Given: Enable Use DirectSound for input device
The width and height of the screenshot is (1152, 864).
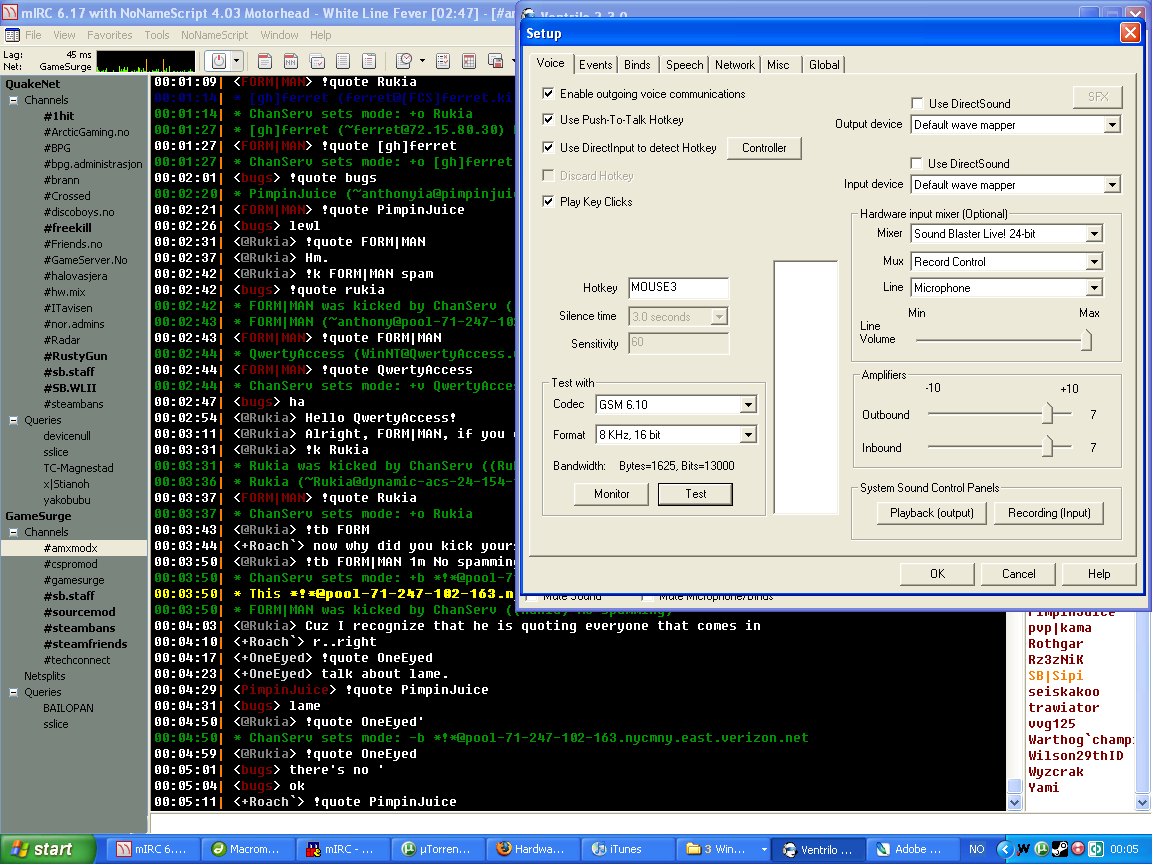Looking at the screenshot, I should [916, 163].
